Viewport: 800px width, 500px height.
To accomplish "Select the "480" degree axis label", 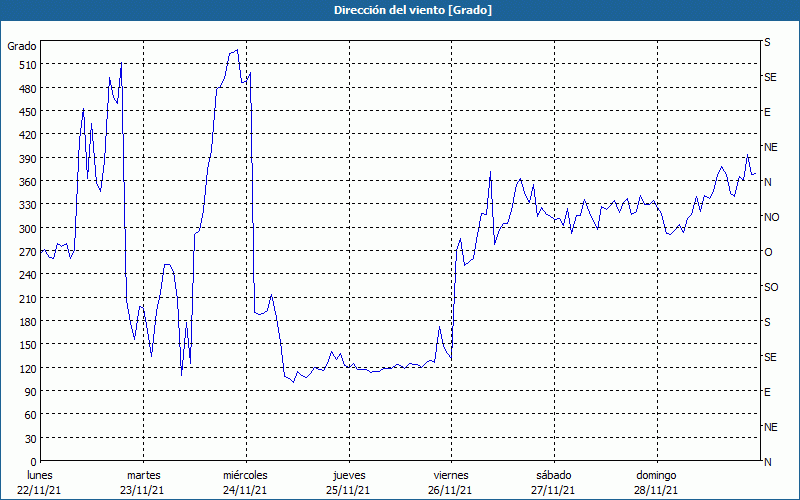I will (x=27, y=88).
